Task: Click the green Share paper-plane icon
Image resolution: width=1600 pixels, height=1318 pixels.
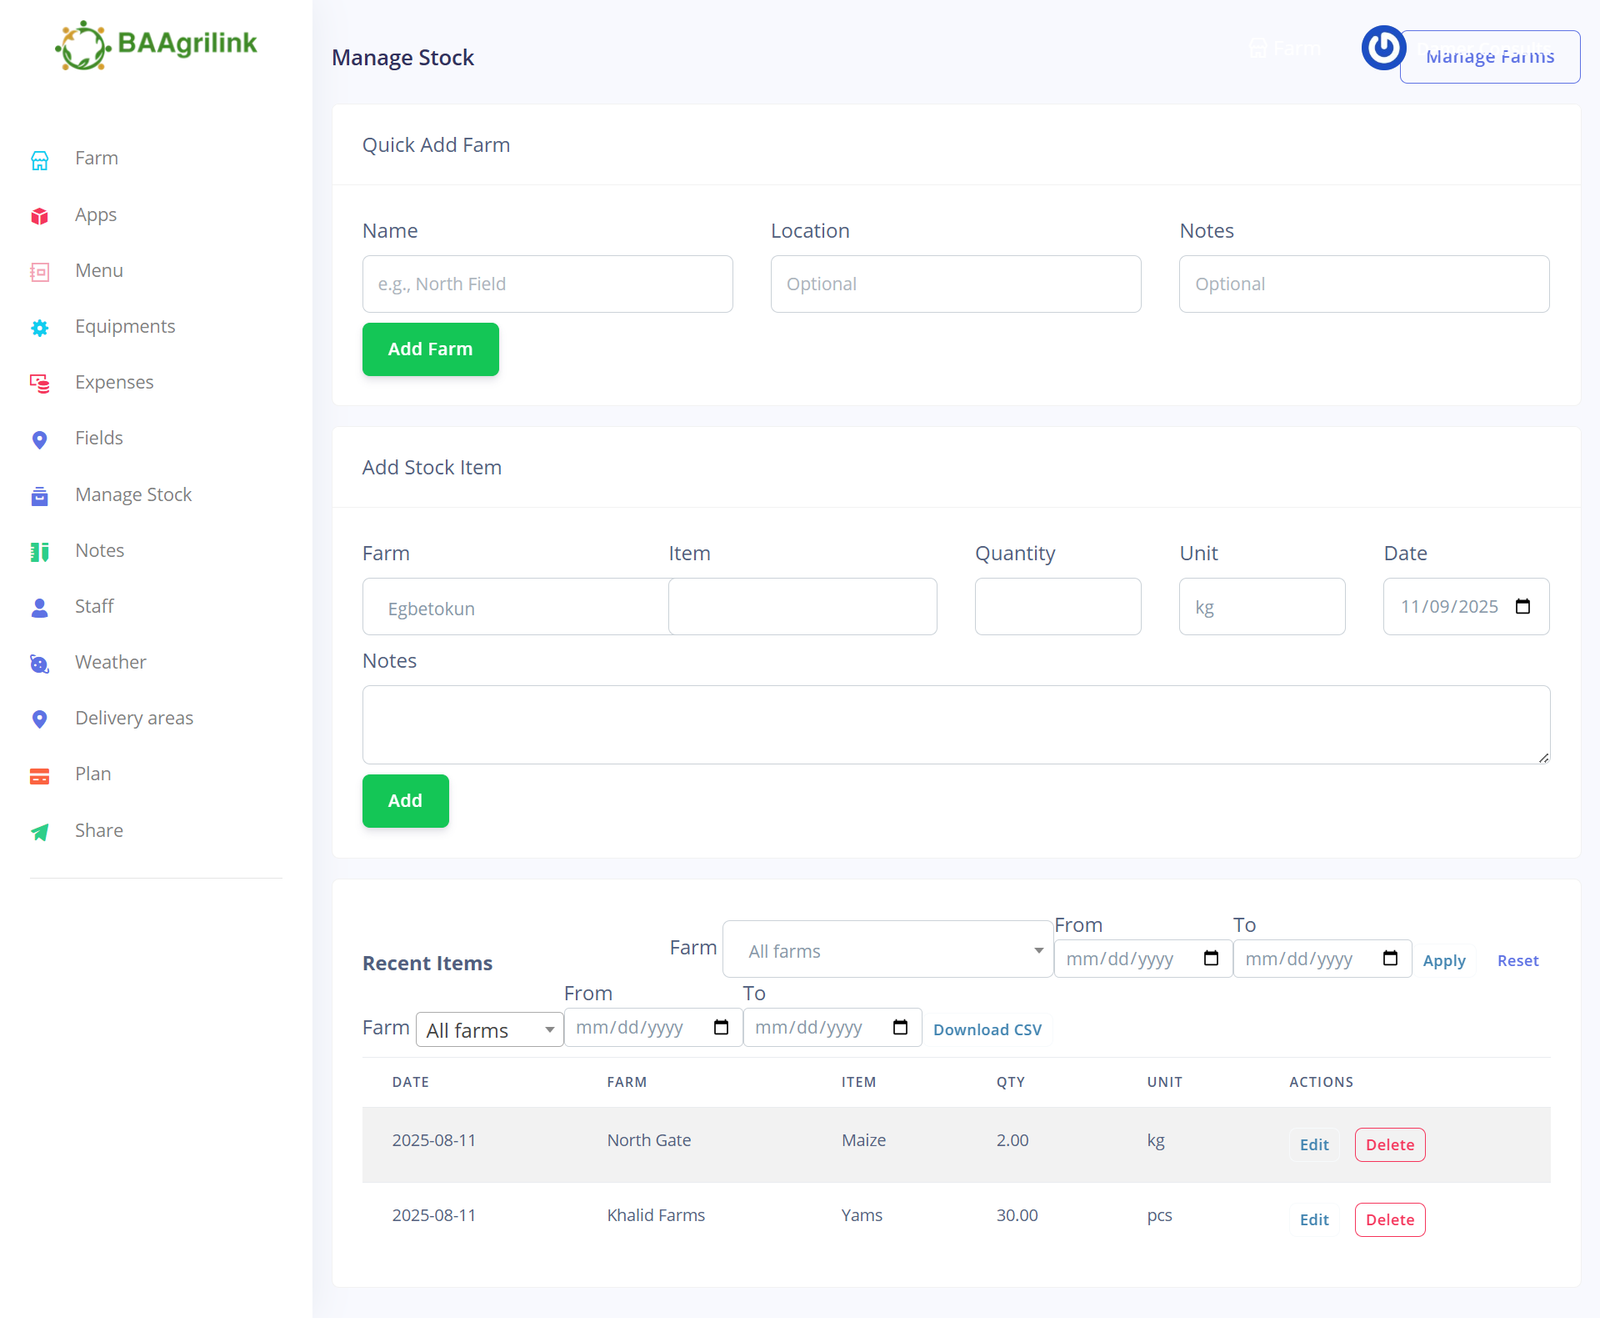Action: tap(40, 832)
